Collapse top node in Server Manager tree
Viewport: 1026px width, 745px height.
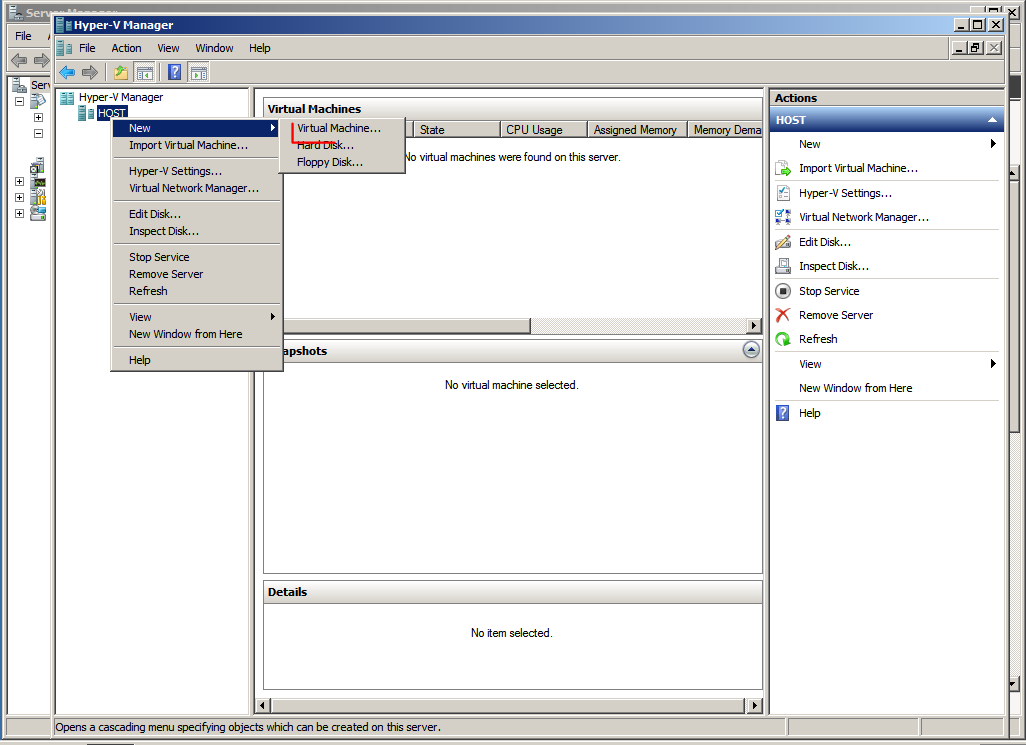[x=20, y=101]
